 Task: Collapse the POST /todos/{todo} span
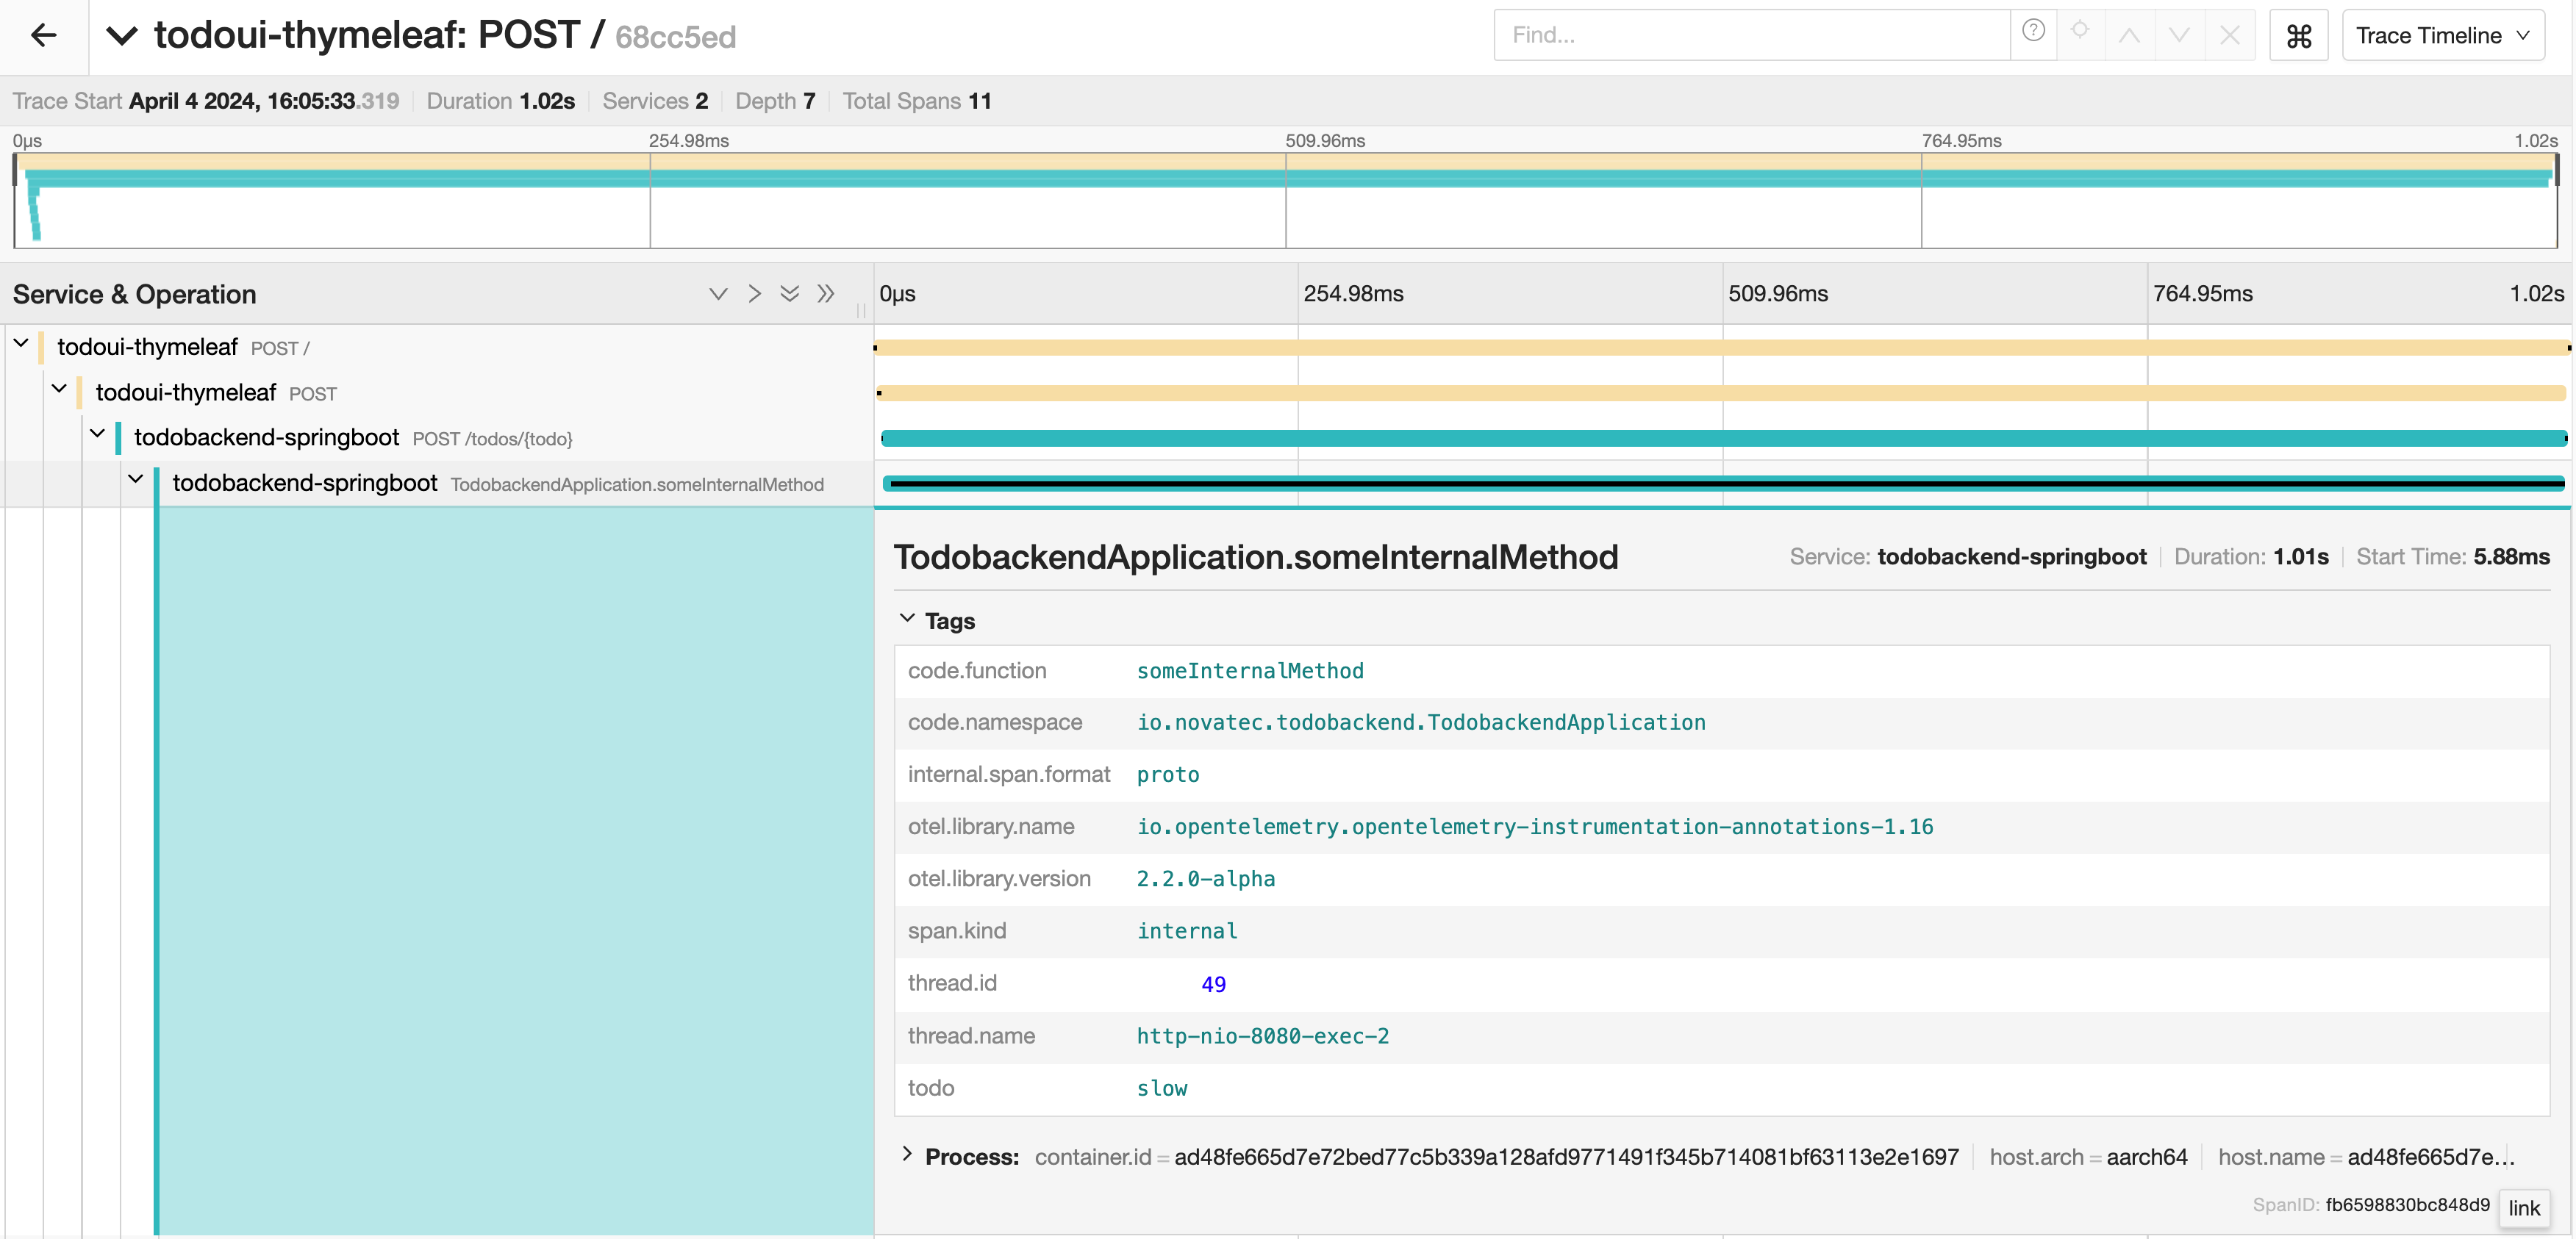tap(97, 433)
